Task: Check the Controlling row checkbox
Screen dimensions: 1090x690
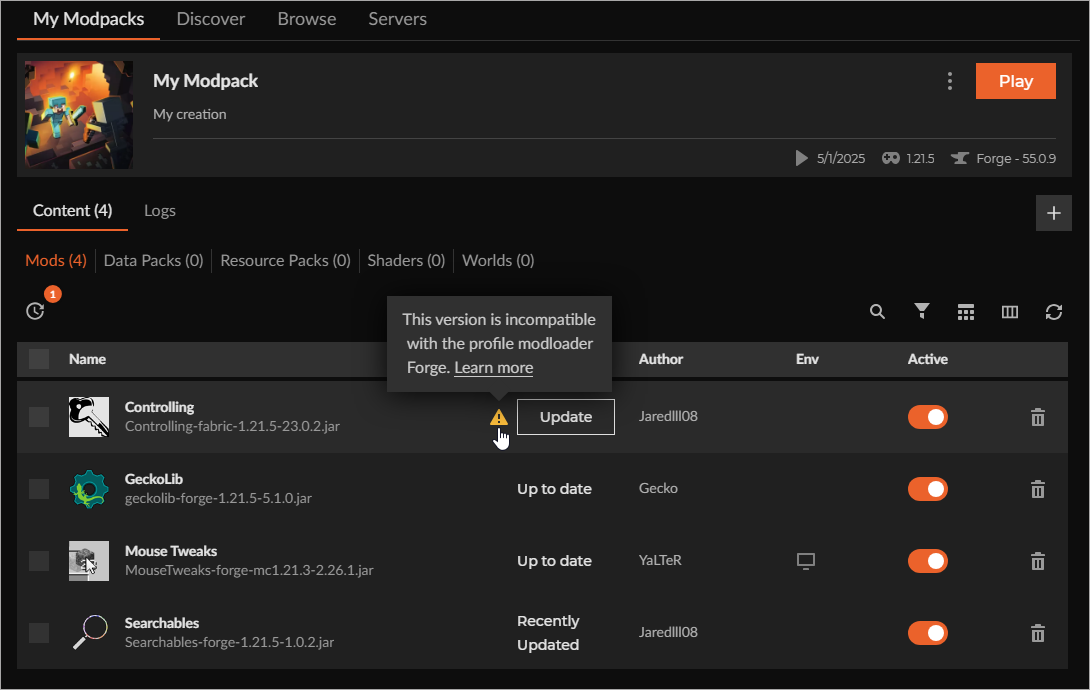Action: [39, 417]
